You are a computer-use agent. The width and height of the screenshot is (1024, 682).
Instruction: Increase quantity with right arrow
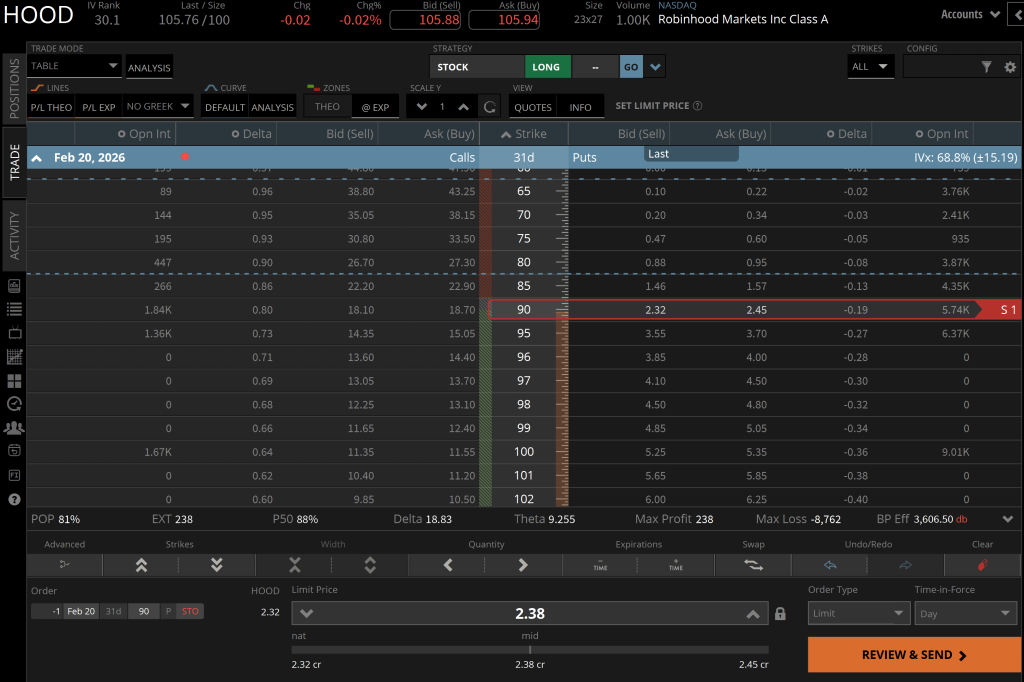point(522,565)
